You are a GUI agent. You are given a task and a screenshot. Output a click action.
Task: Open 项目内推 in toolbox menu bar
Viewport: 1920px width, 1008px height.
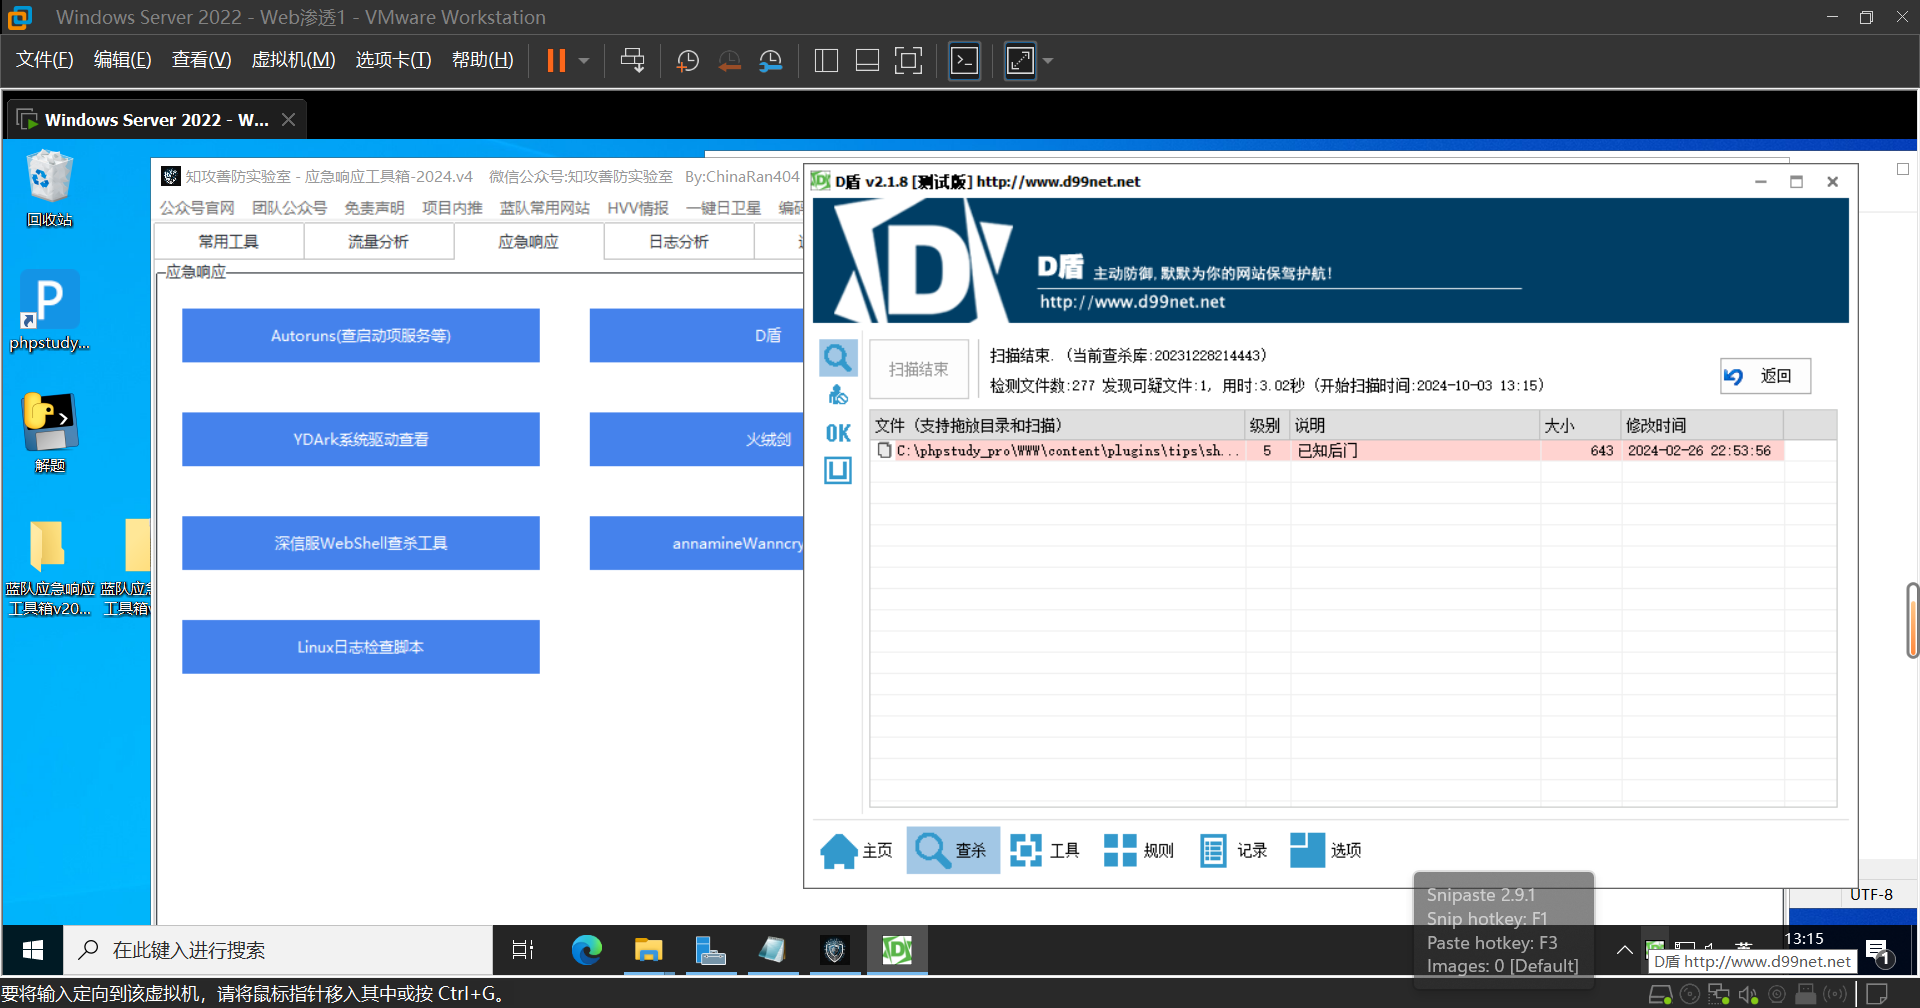tap(452, 208)
